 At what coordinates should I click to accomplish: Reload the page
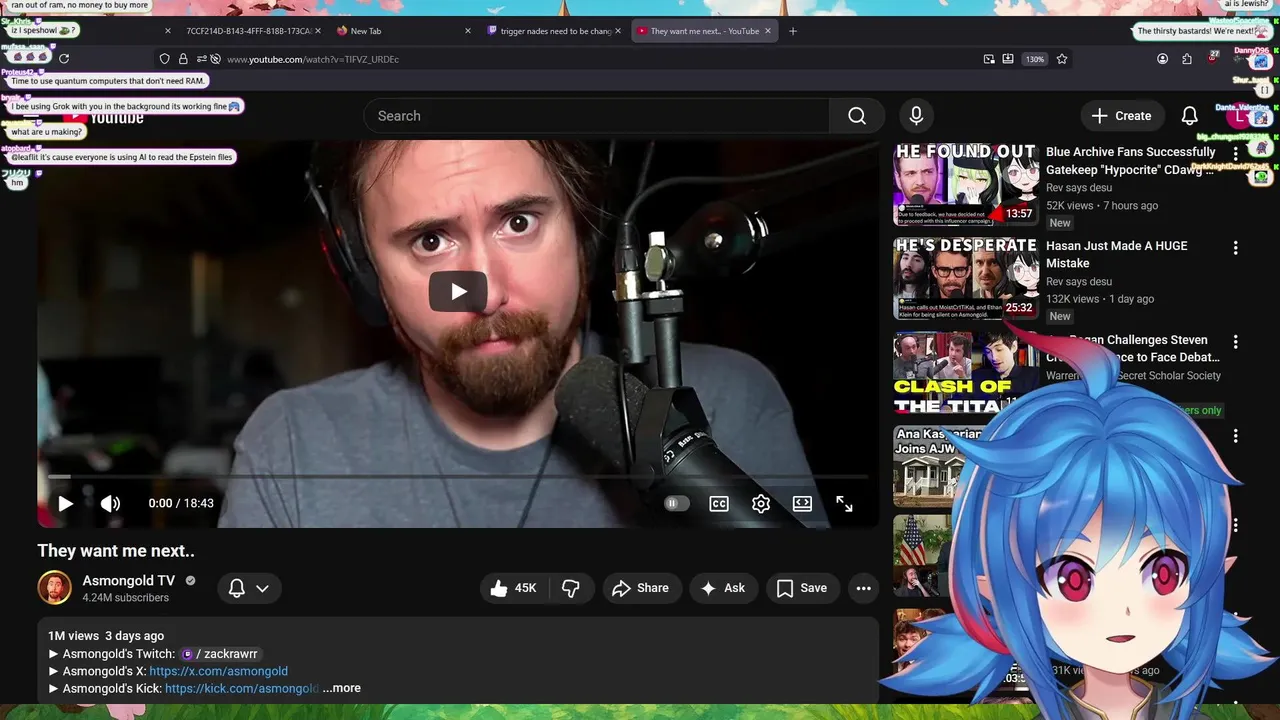(x=64, y=59)
